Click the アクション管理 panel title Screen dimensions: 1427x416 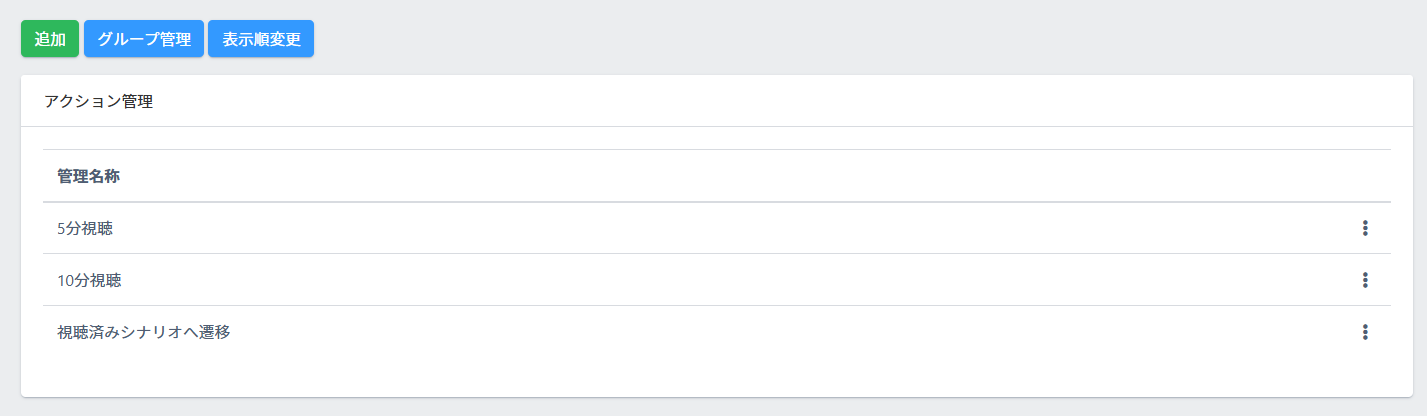point(98,101)
